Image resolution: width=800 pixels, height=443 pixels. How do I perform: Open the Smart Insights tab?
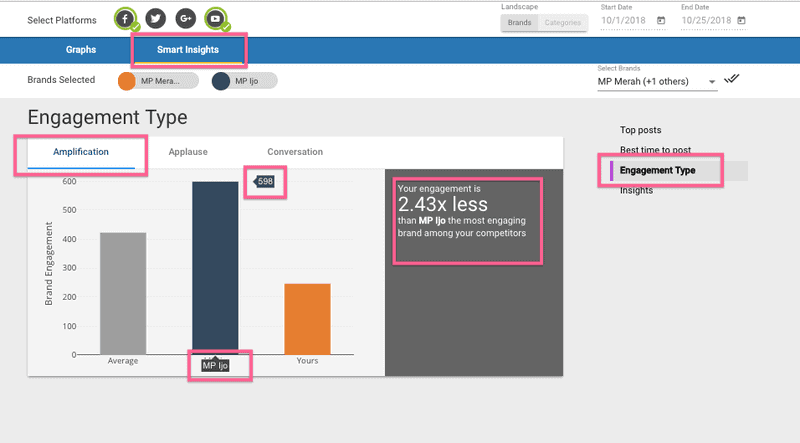tap(188, 49)
